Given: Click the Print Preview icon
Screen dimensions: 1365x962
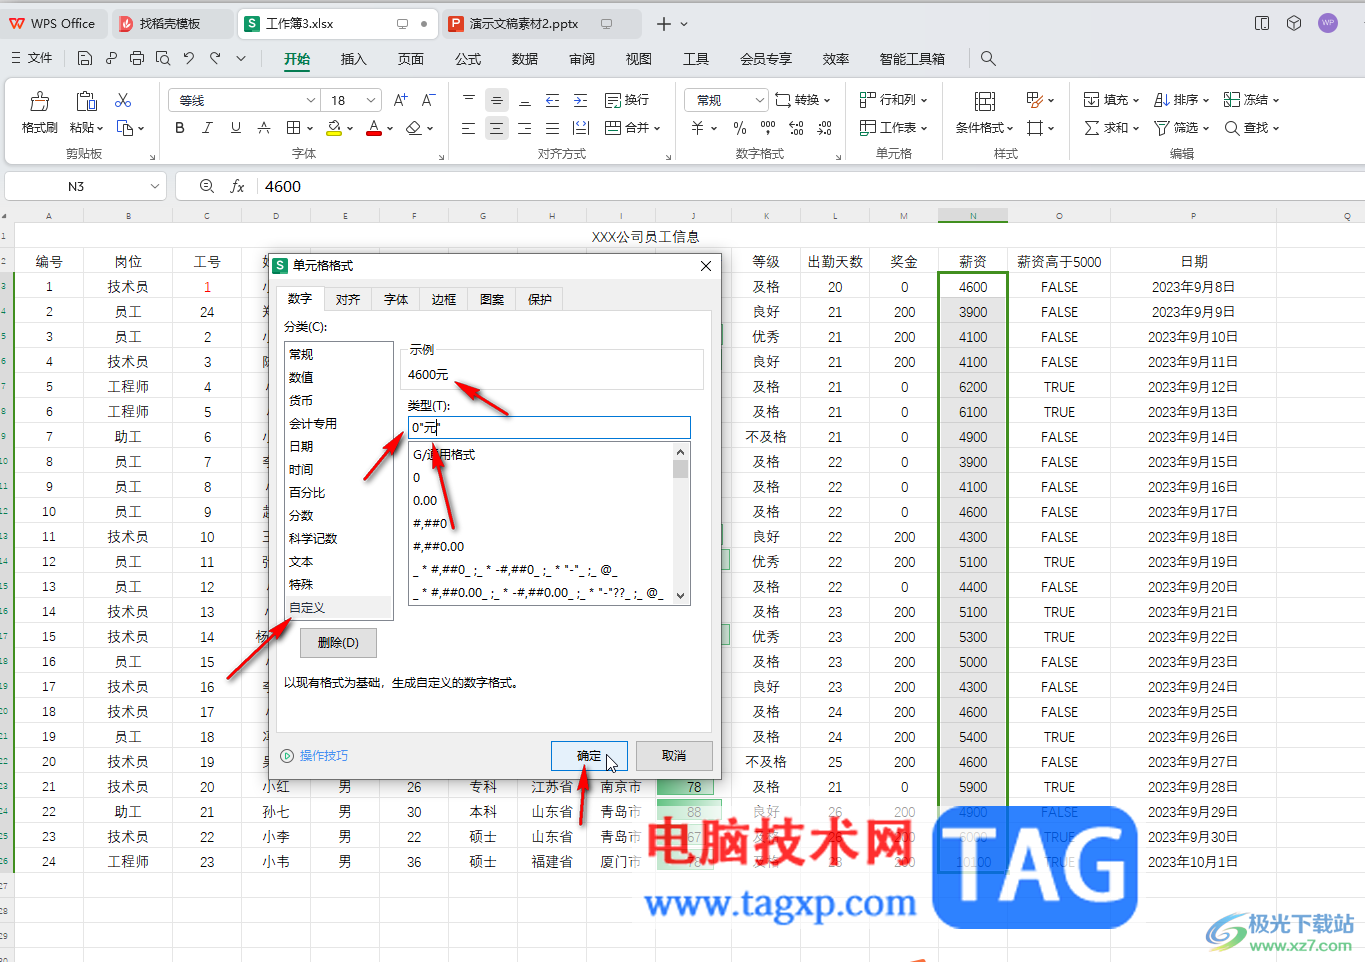Looking at the screenshot, I should pos(163,59).
